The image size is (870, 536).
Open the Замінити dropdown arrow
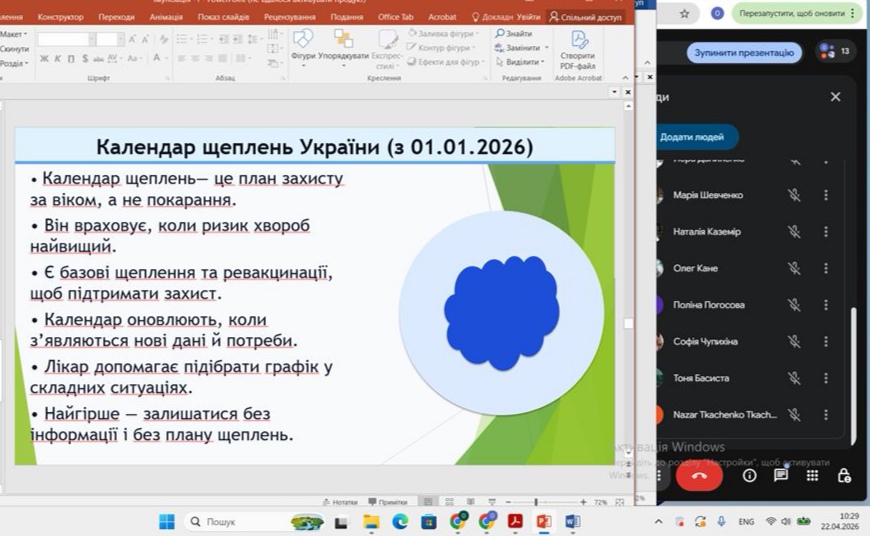(547, 48)
